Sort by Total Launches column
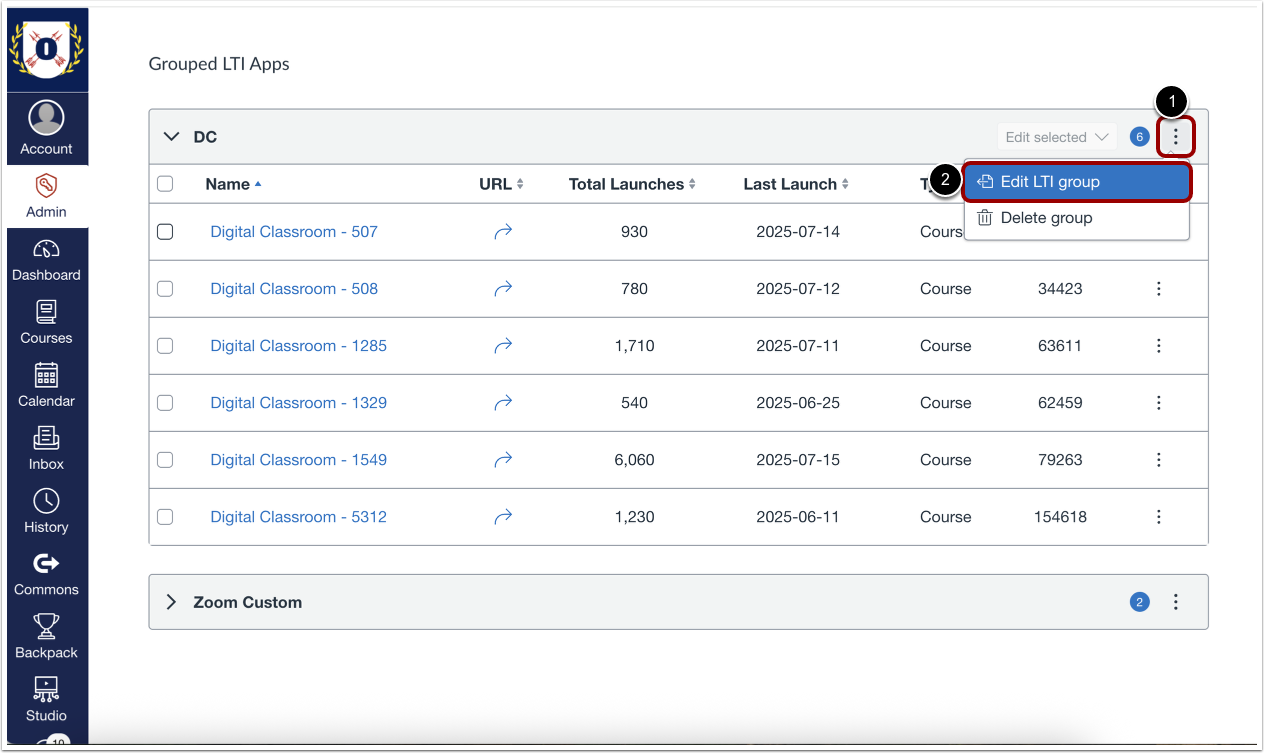The image size is (1264, 753). pos(632,184)
